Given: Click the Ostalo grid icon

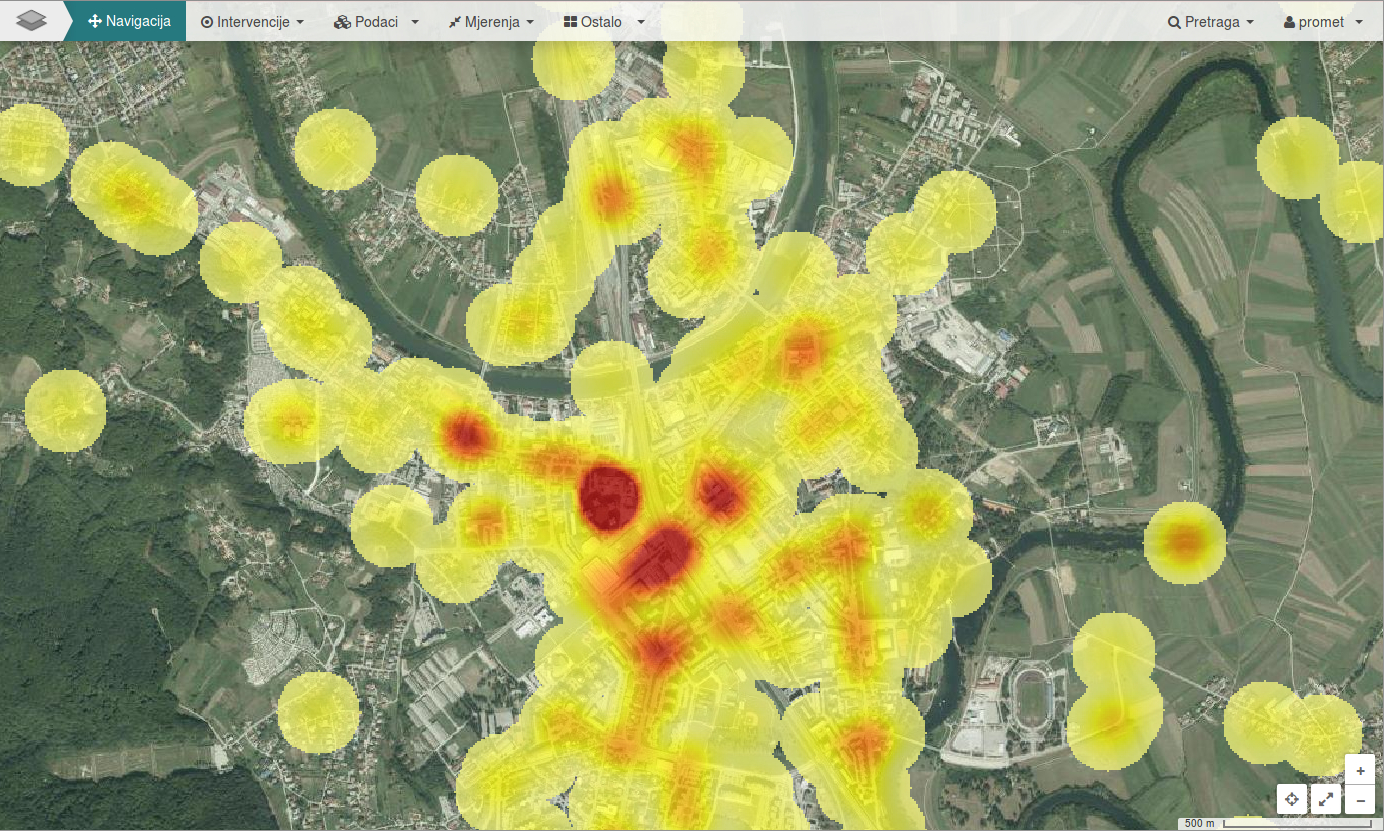Looking at the screenshot, I should tap(570, 22).
